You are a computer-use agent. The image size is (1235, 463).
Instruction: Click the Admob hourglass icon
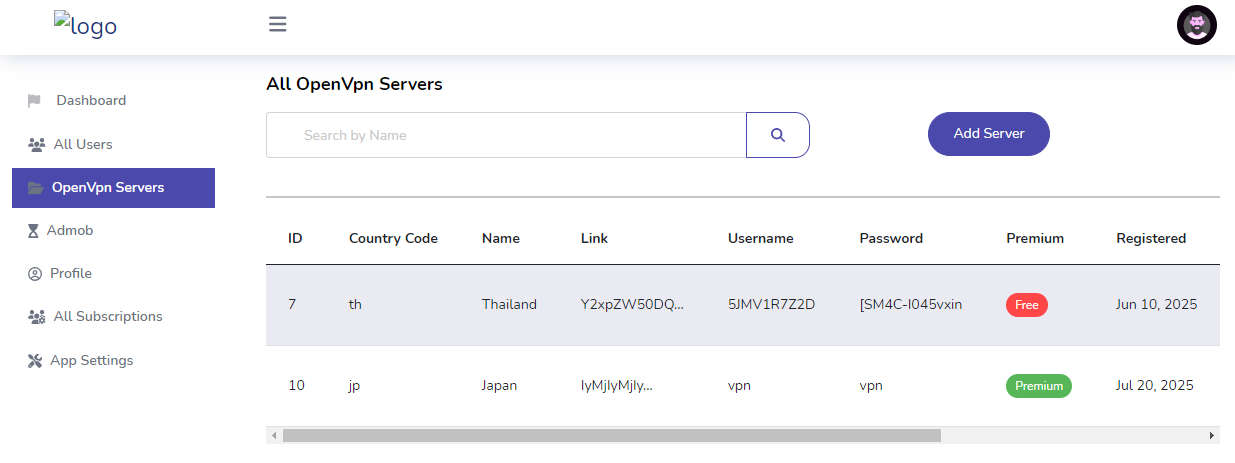coord(34,231)
